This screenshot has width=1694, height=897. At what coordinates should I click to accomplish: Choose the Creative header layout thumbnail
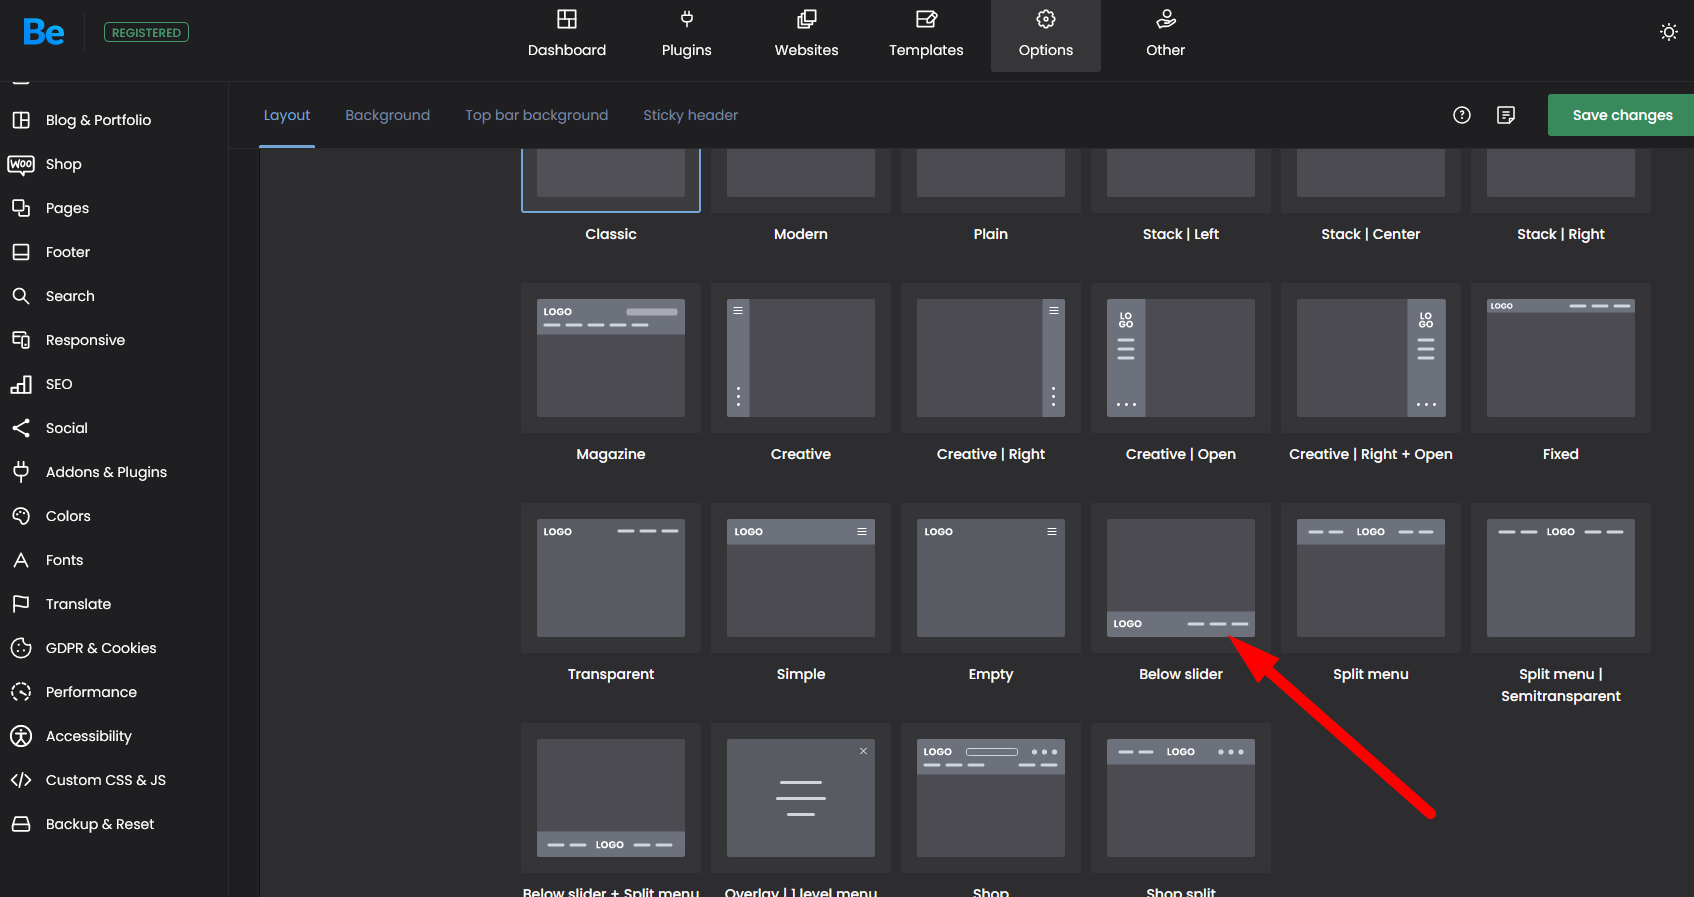(x=801, y=358)
